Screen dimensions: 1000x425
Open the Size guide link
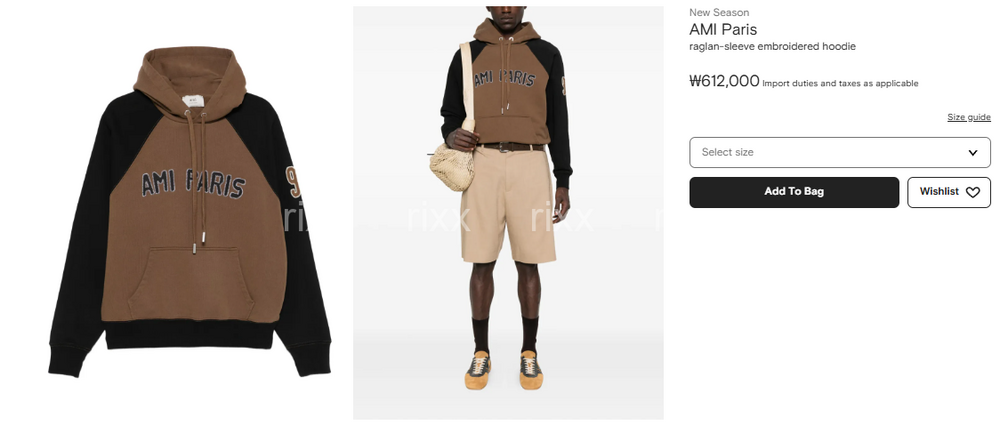(x=969, y=117)
